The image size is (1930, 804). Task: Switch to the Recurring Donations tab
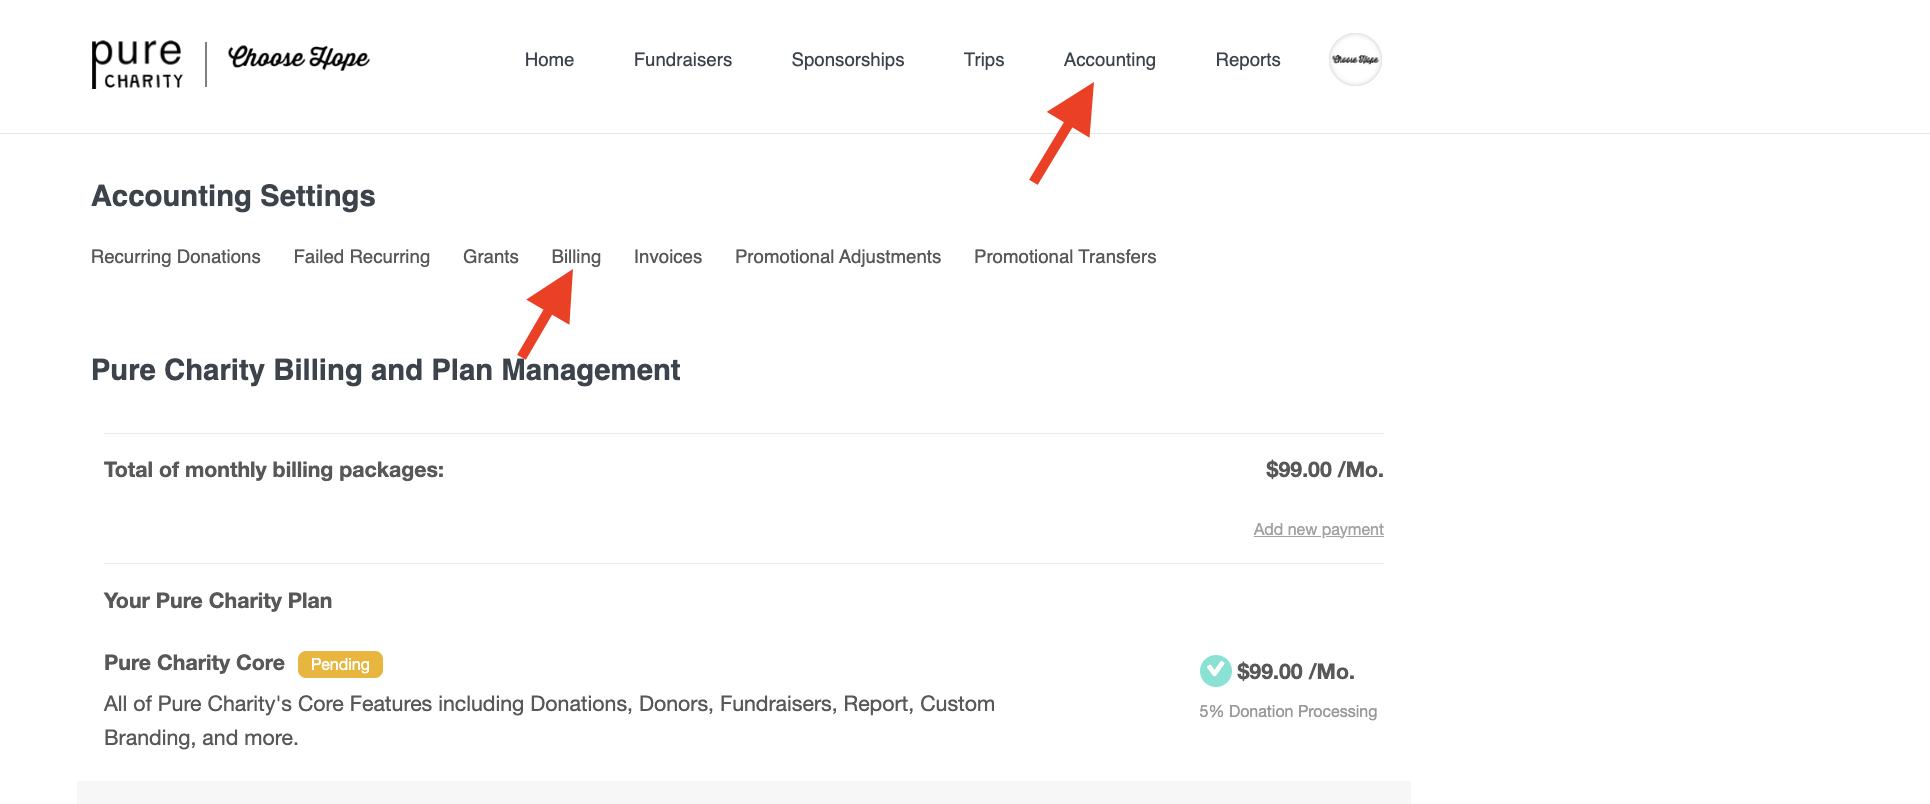point(175,257)
